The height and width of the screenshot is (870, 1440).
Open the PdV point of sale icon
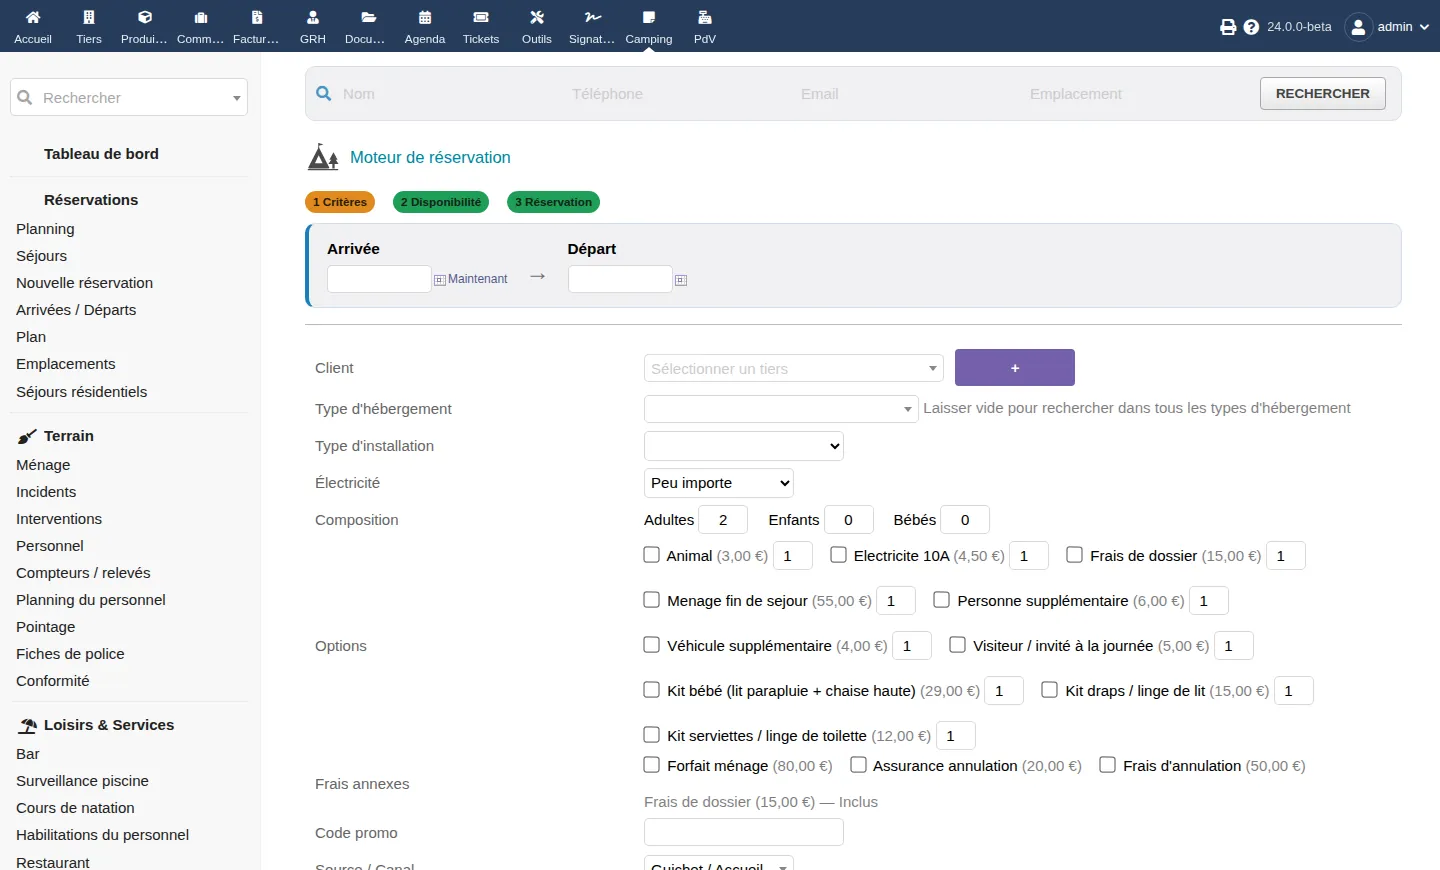coord(705,17)
